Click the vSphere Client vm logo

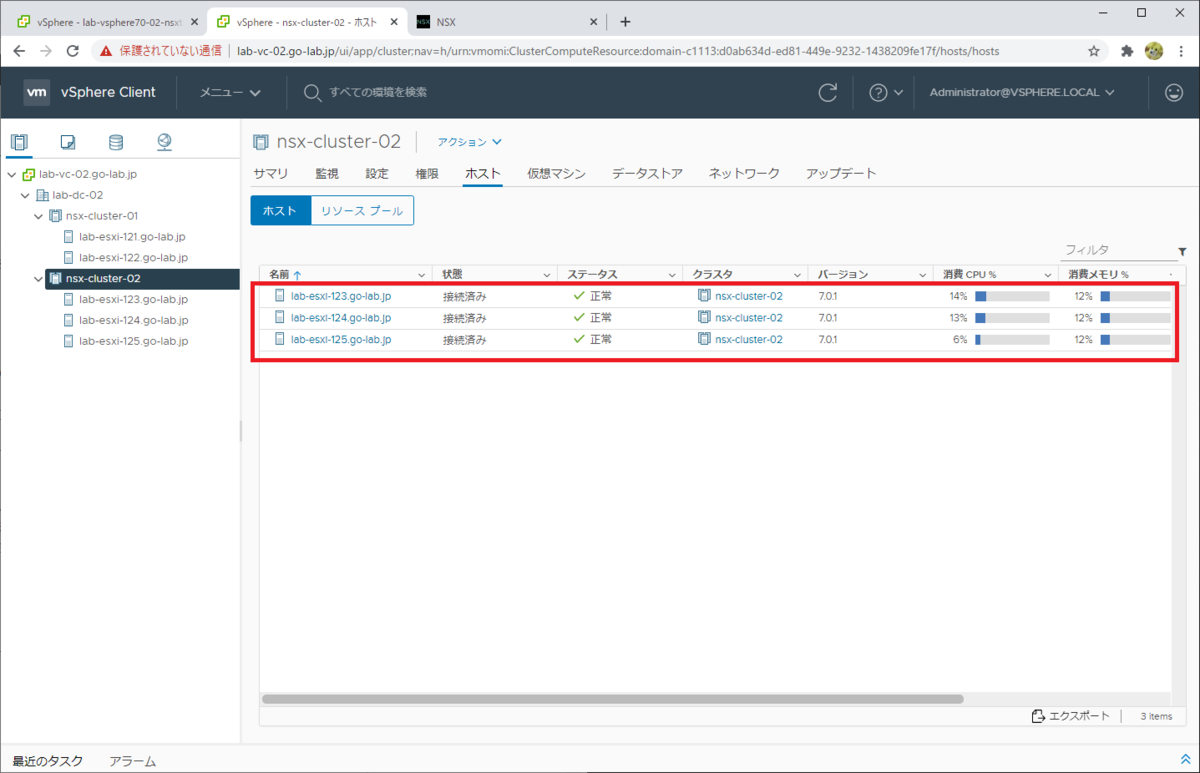click(37, 92)
